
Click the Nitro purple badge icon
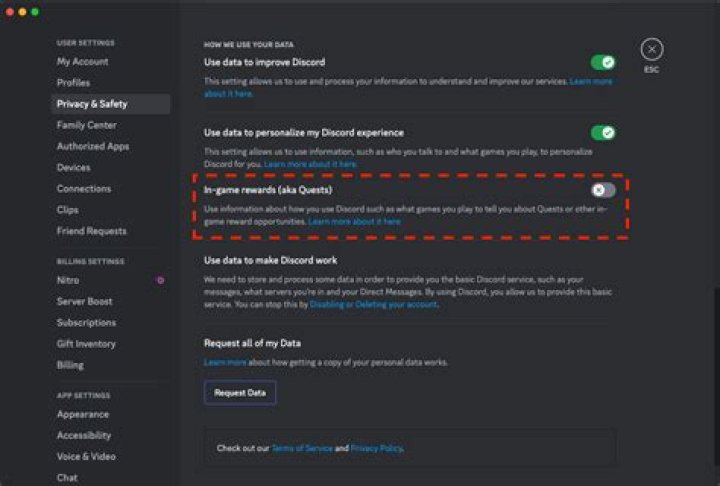point(160,281)
